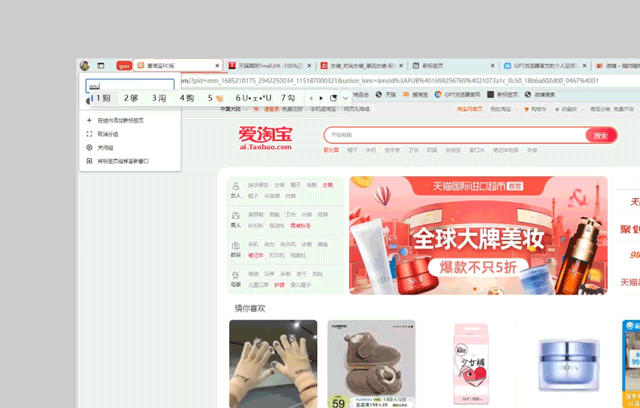Close the 爱淘宝PC版 tab

217,65
